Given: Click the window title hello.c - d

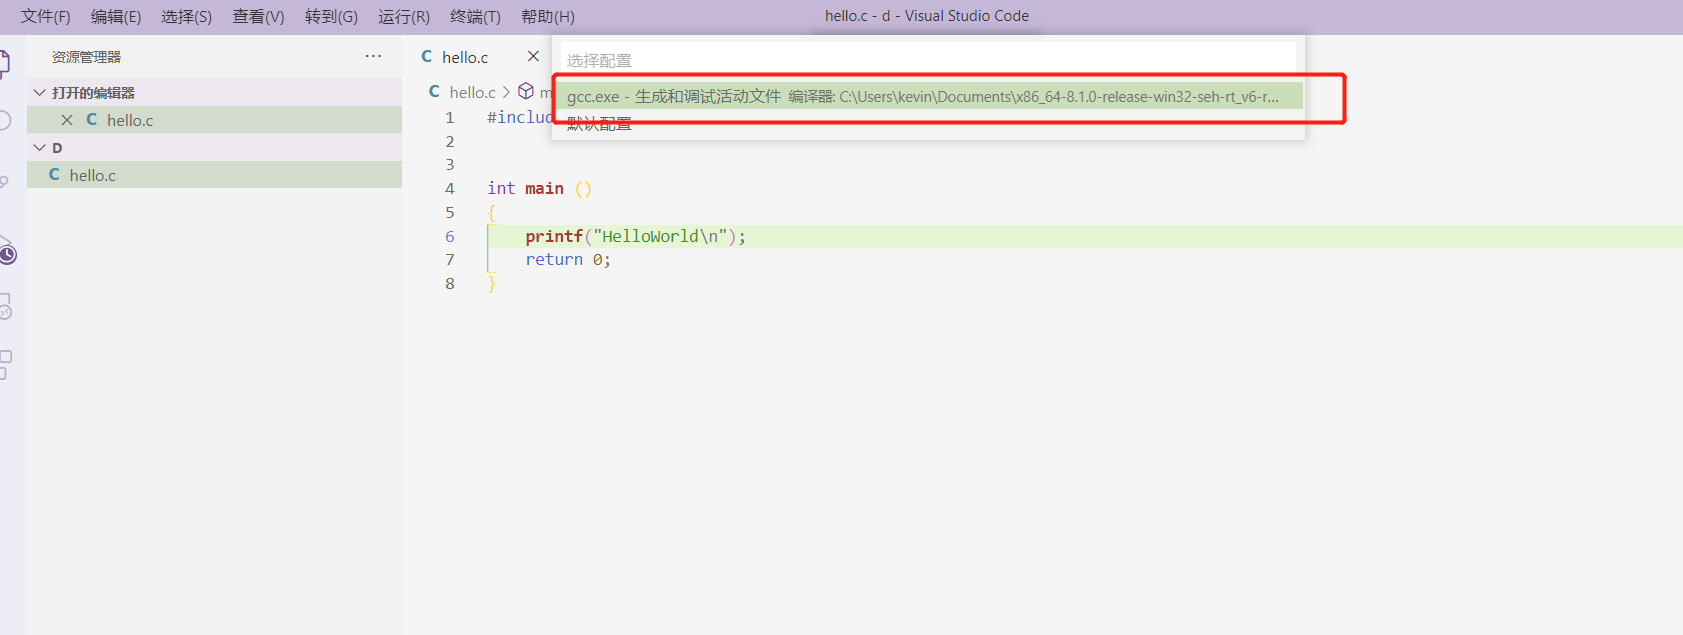Looking at the screenshot, I should coord(927,16).
